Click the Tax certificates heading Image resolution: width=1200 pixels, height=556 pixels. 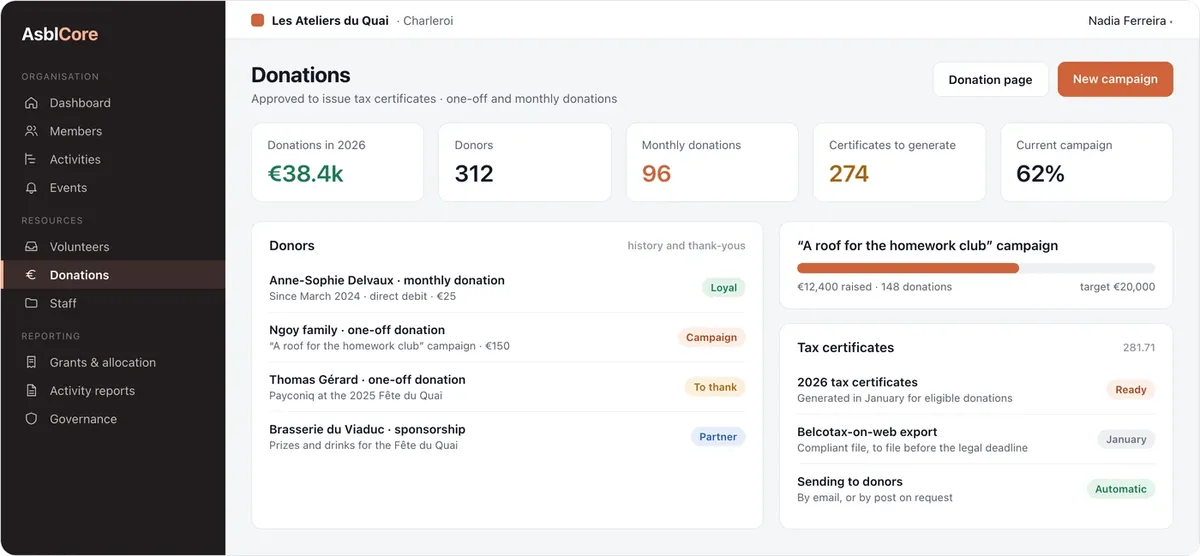845,348
